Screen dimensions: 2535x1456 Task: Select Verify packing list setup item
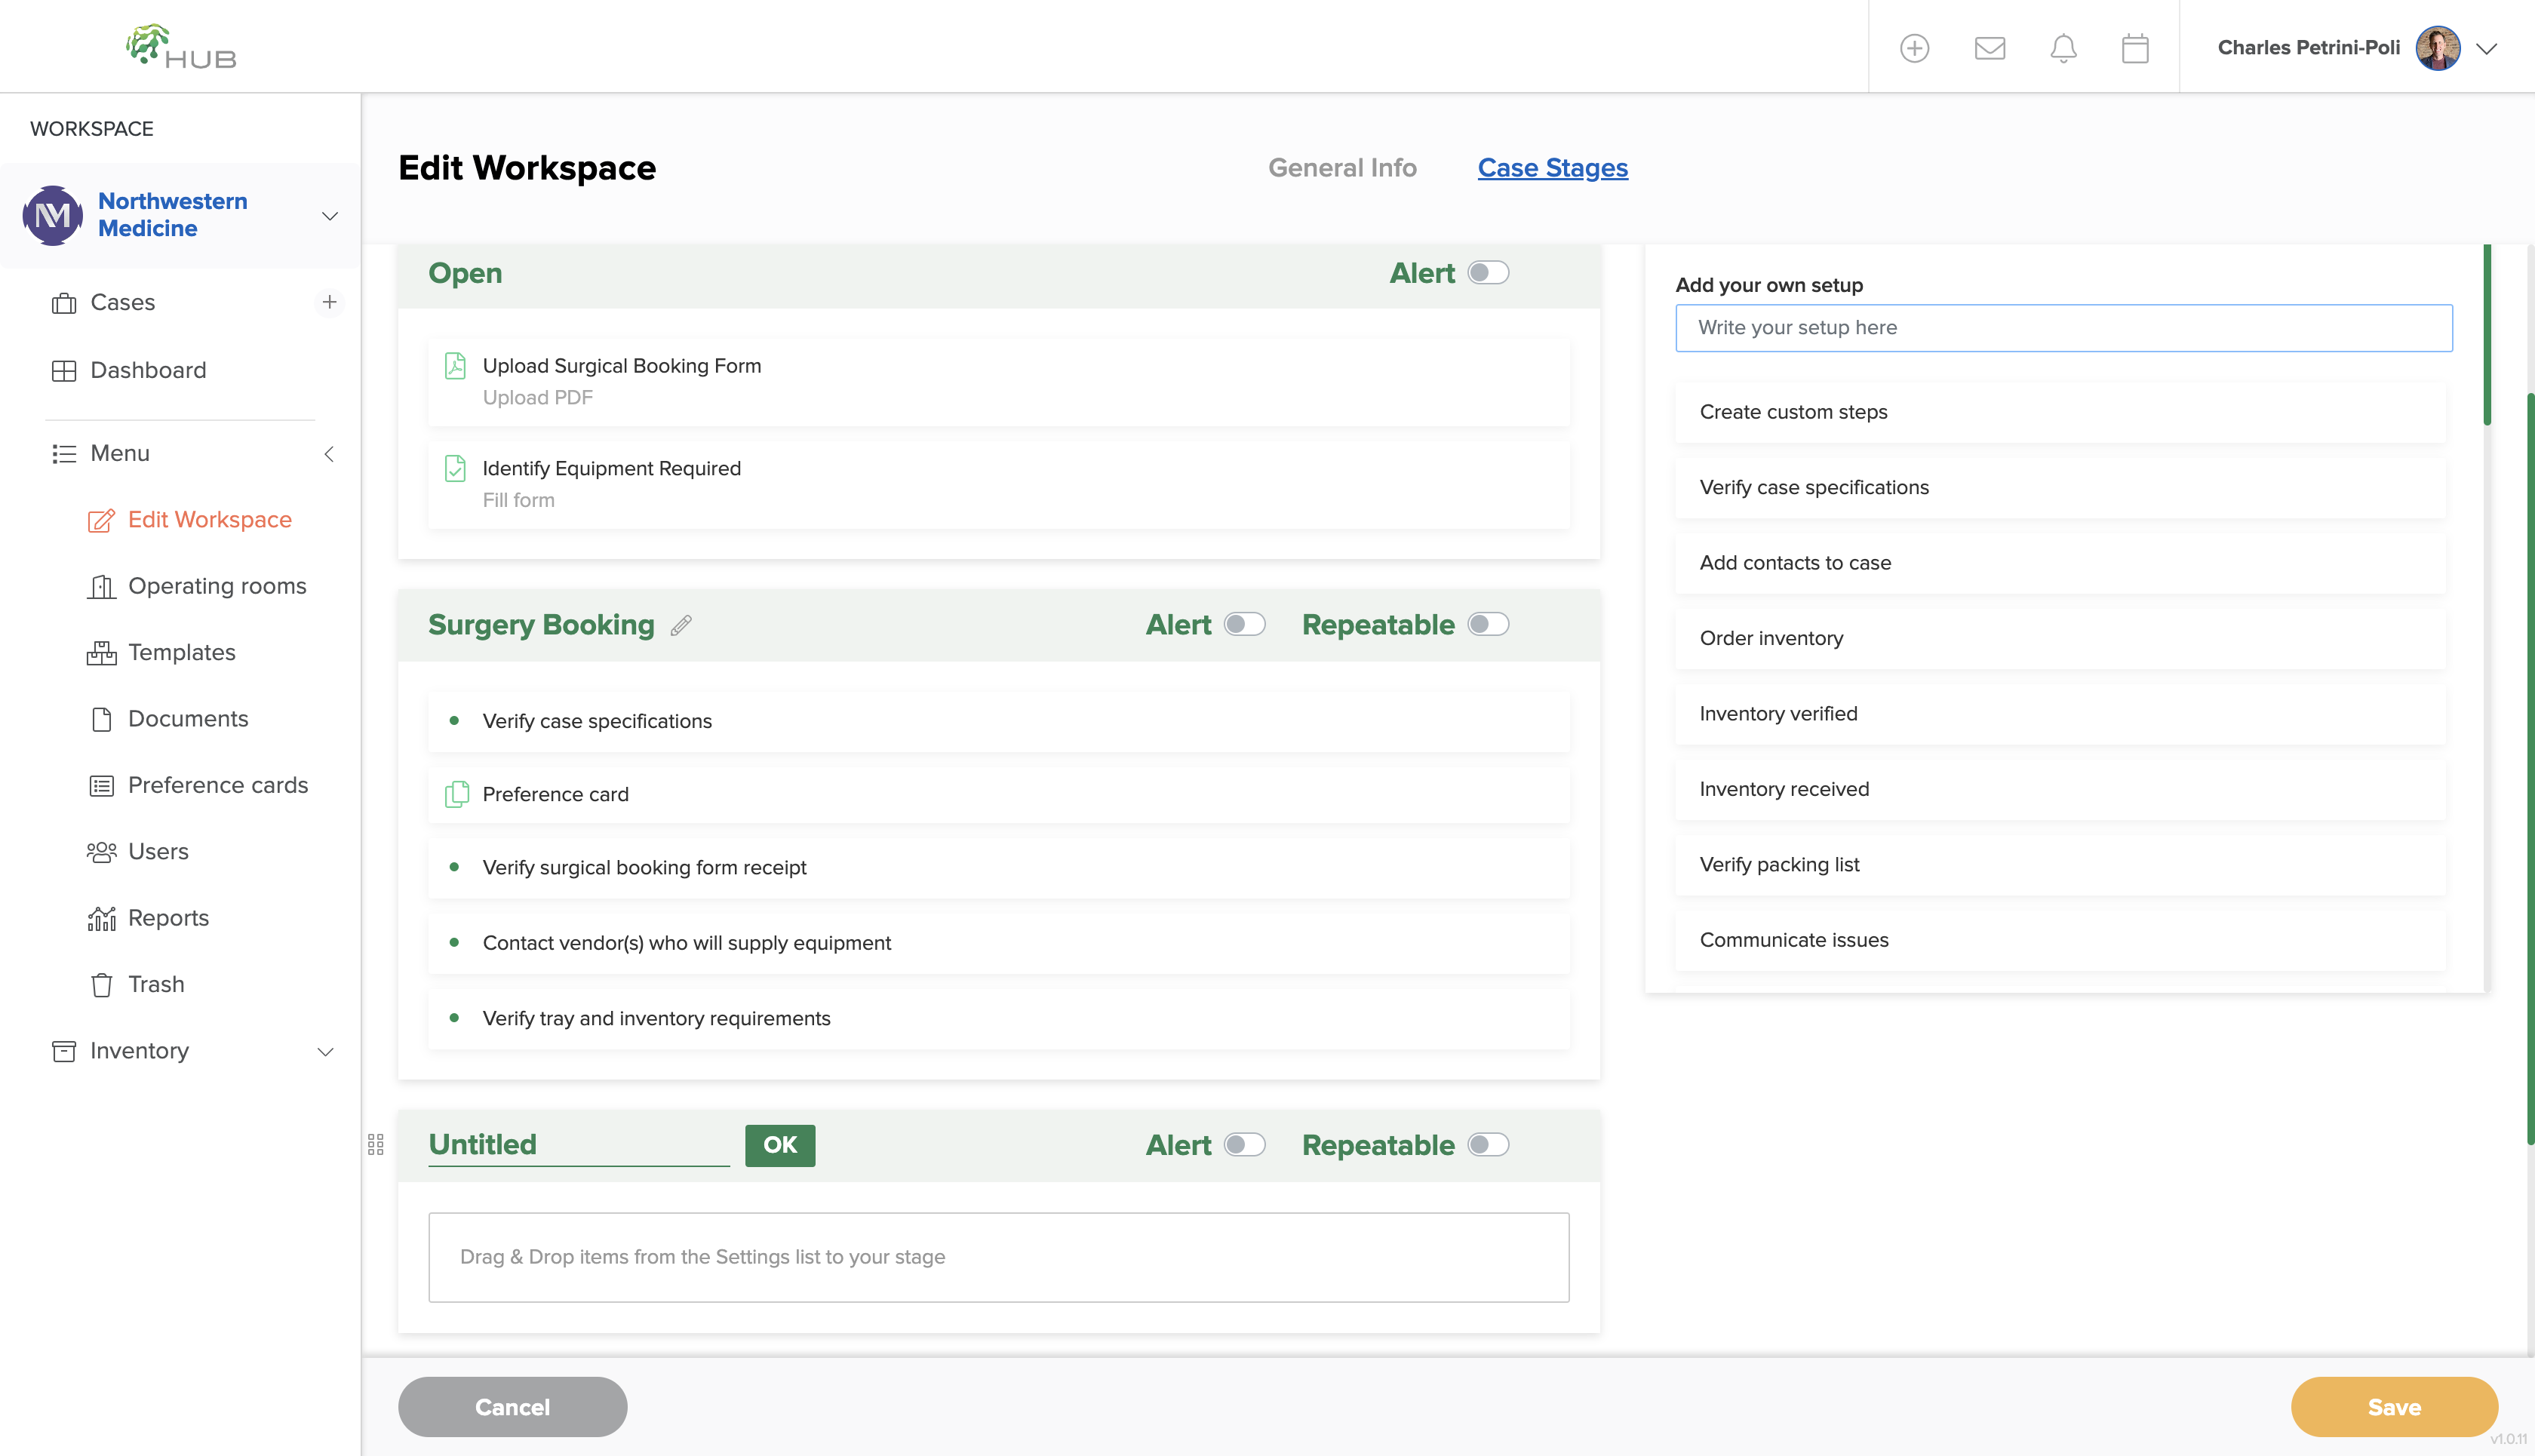[x=2060, y=865]
